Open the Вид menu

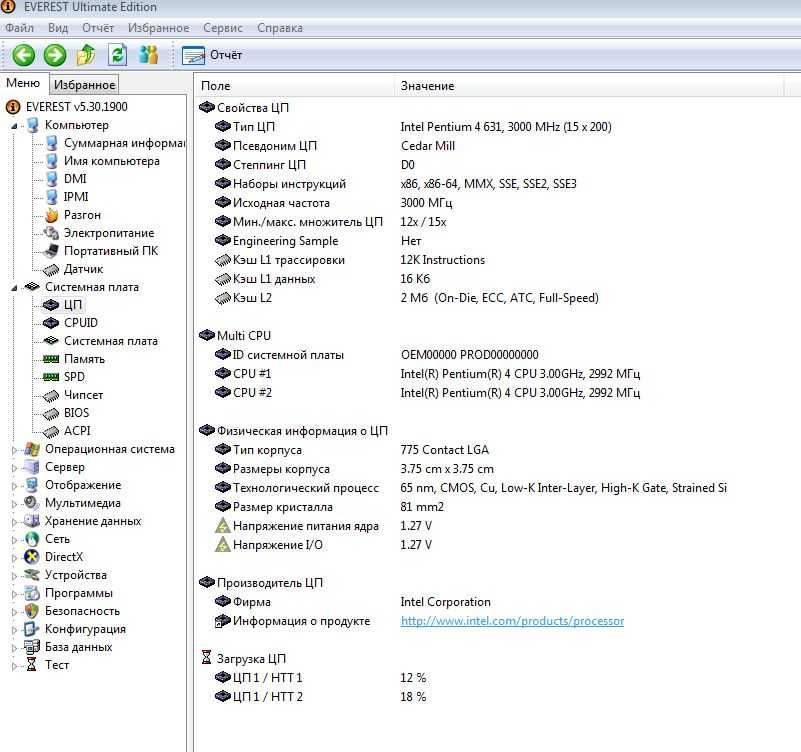click(x=58, y=28)
